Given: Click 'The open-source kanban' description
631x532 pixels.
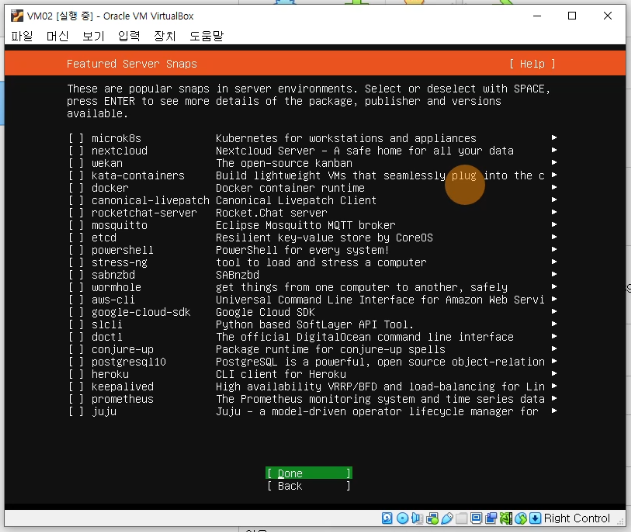Looking at the screenshot, I should 284,163.
